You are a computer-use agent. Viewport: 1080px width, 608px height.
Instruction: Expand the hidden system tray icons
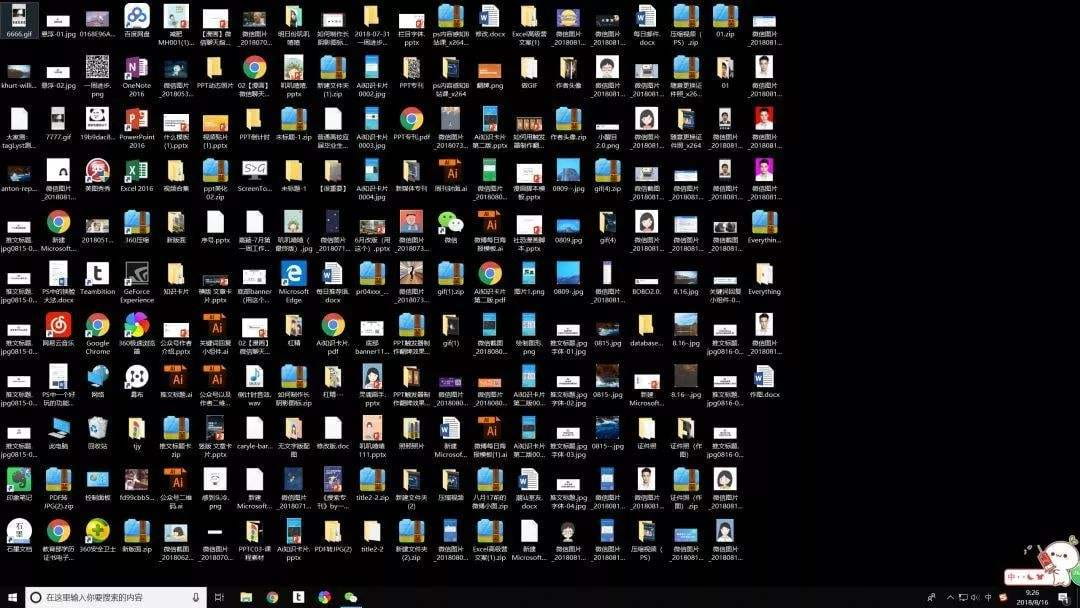coord(951,597)
